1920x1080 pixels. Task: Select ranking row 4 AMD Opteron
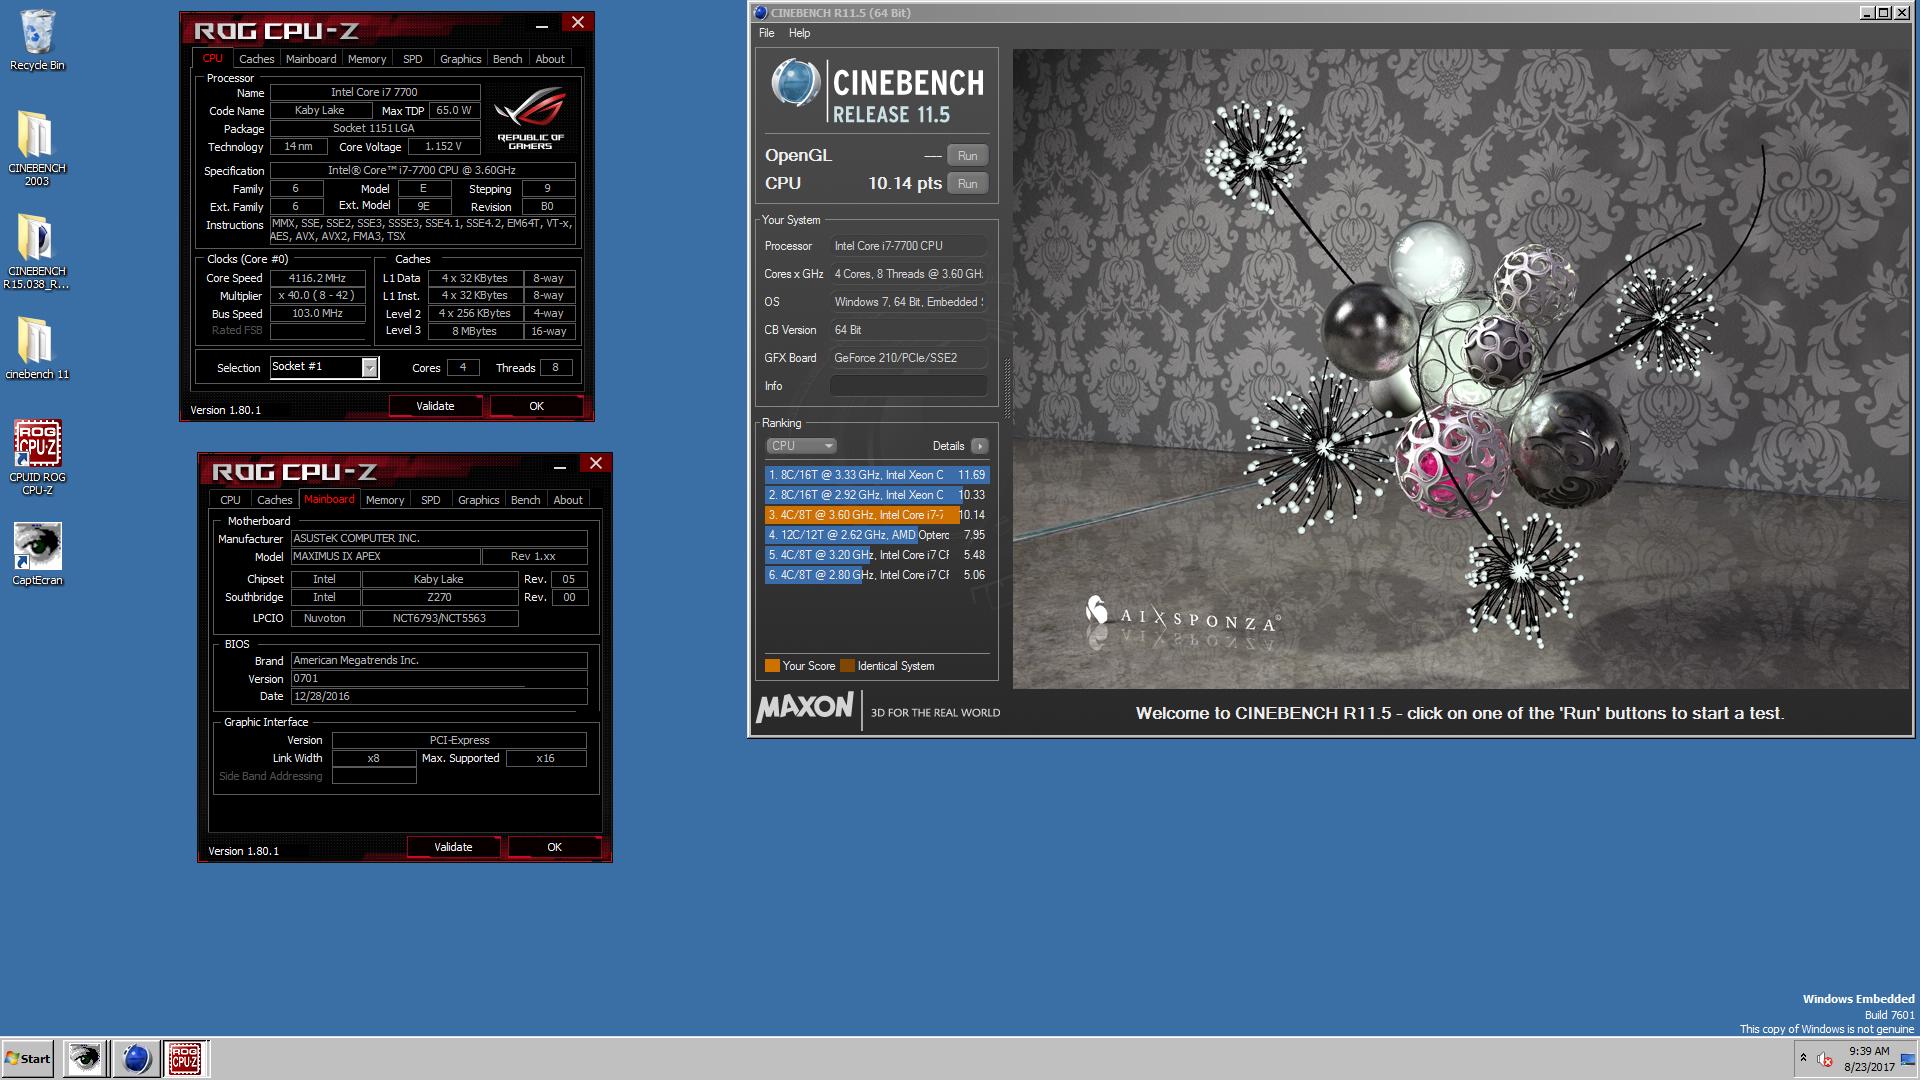click(876, 535)
